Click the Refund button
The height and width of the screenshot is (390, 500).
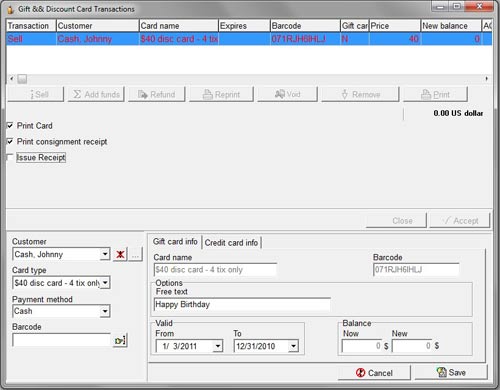[x=157, y=94]
